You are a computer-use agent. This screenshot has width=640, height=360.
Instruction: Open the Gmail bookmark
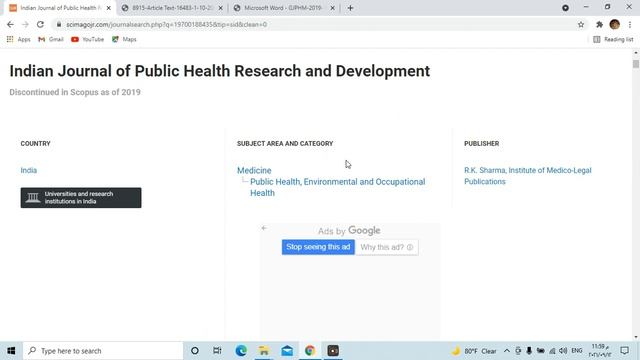click(51, 39)
